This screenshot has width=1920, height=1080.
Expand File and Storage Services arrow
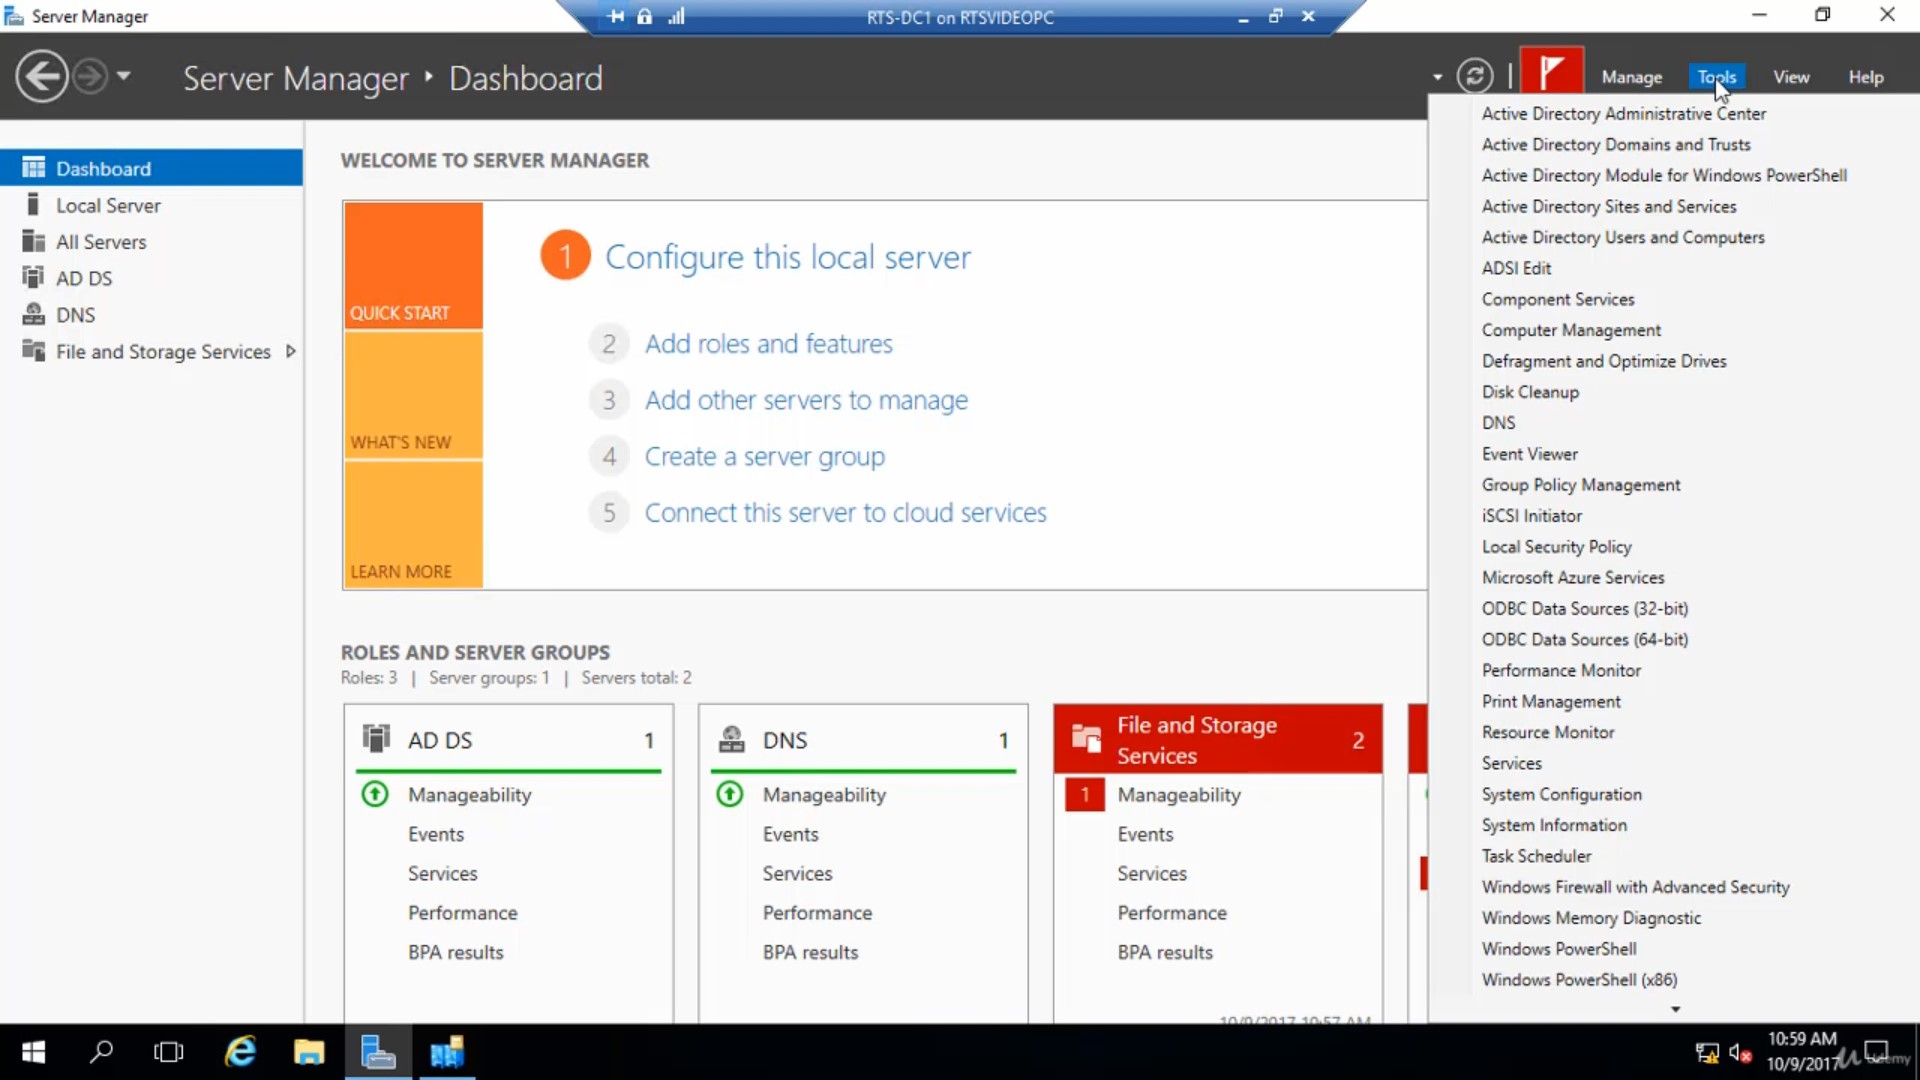pos(291,351)
